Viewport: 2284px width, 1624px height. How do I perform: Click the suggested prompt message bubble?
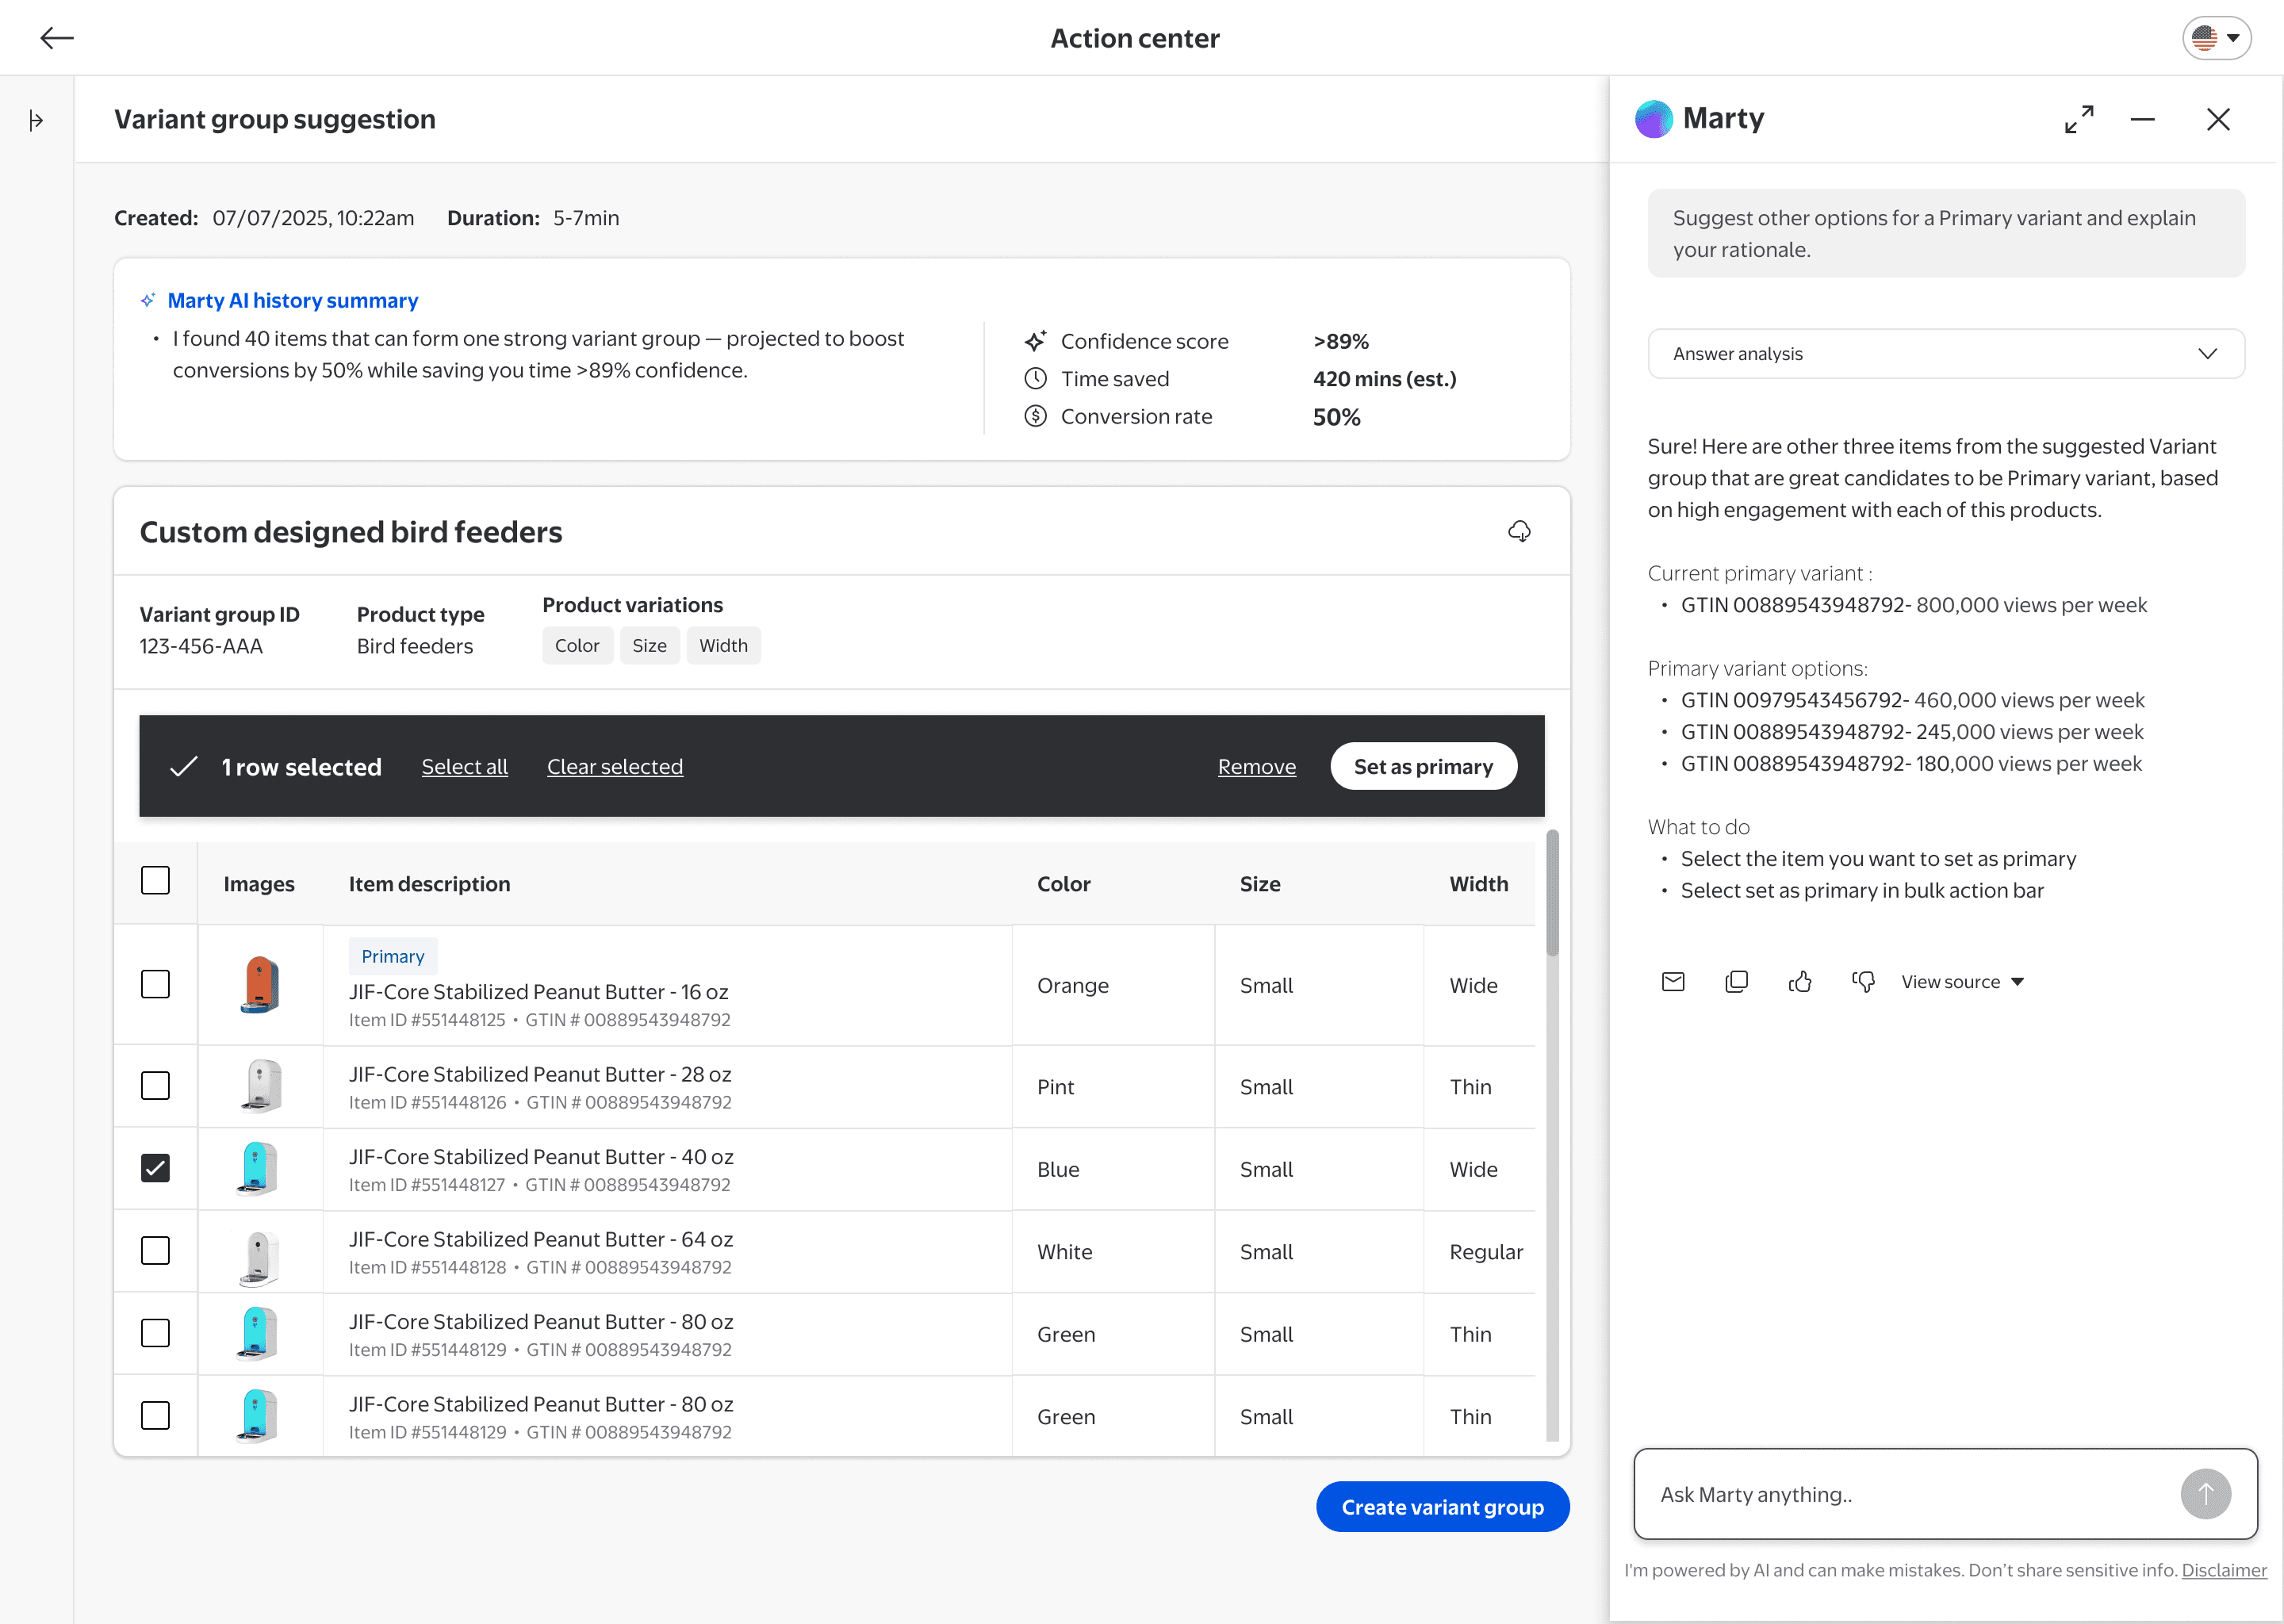1945,233
